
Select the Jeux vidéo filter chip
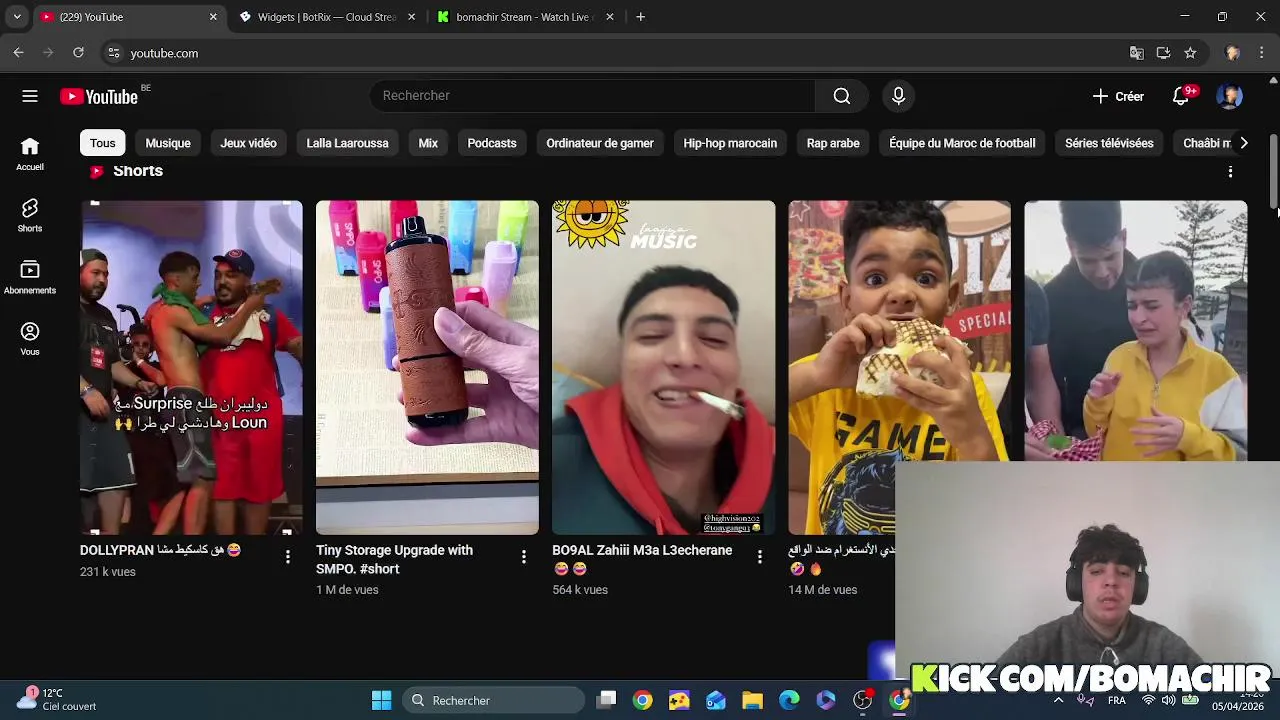pyautogui.click(x=248, y=143)
